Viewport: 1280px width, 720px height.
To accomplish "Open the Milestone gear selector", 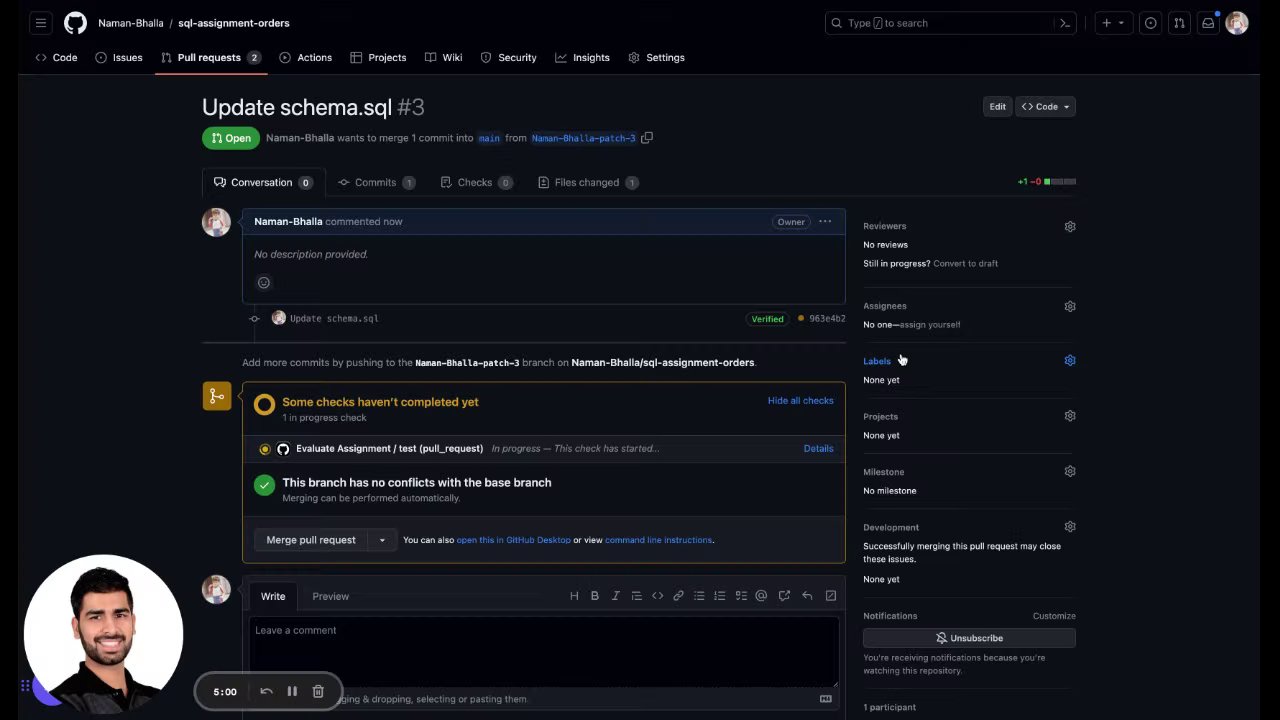I will tap(1070, 472).
